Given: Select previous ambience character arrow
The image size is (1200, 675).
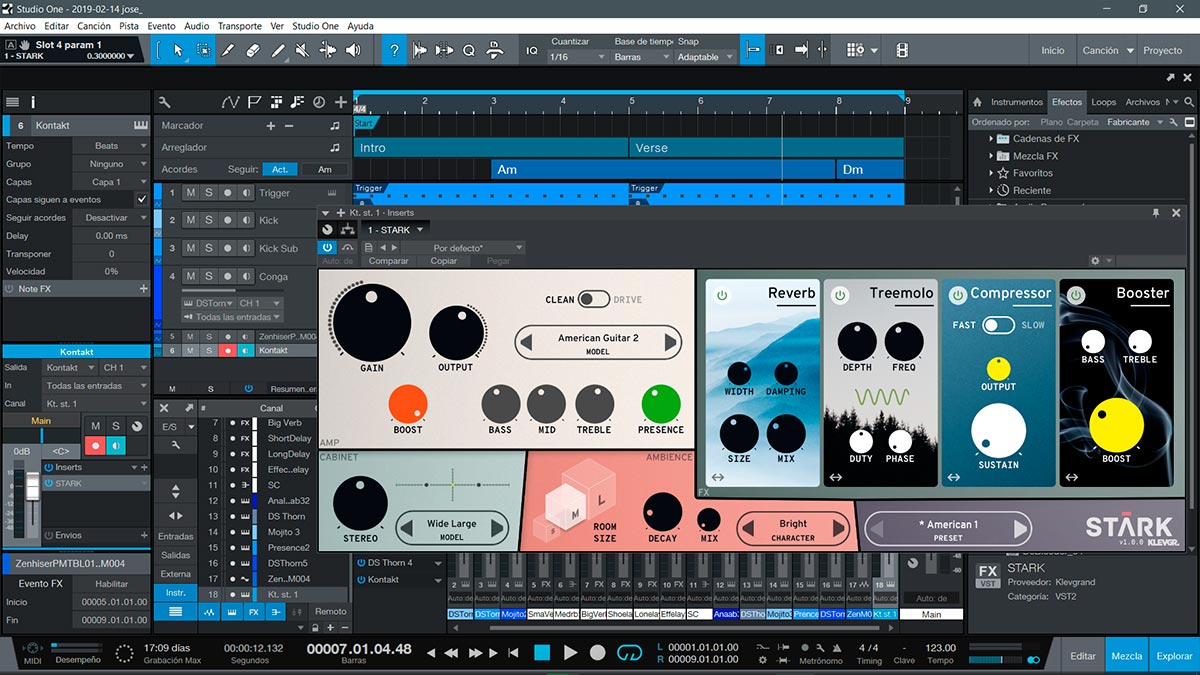Looking at the screenshot, I should 748,529.
